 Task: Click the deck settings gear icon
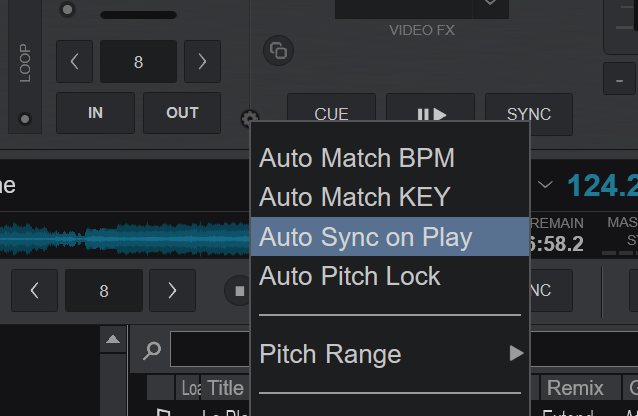(x=248, y=116)
